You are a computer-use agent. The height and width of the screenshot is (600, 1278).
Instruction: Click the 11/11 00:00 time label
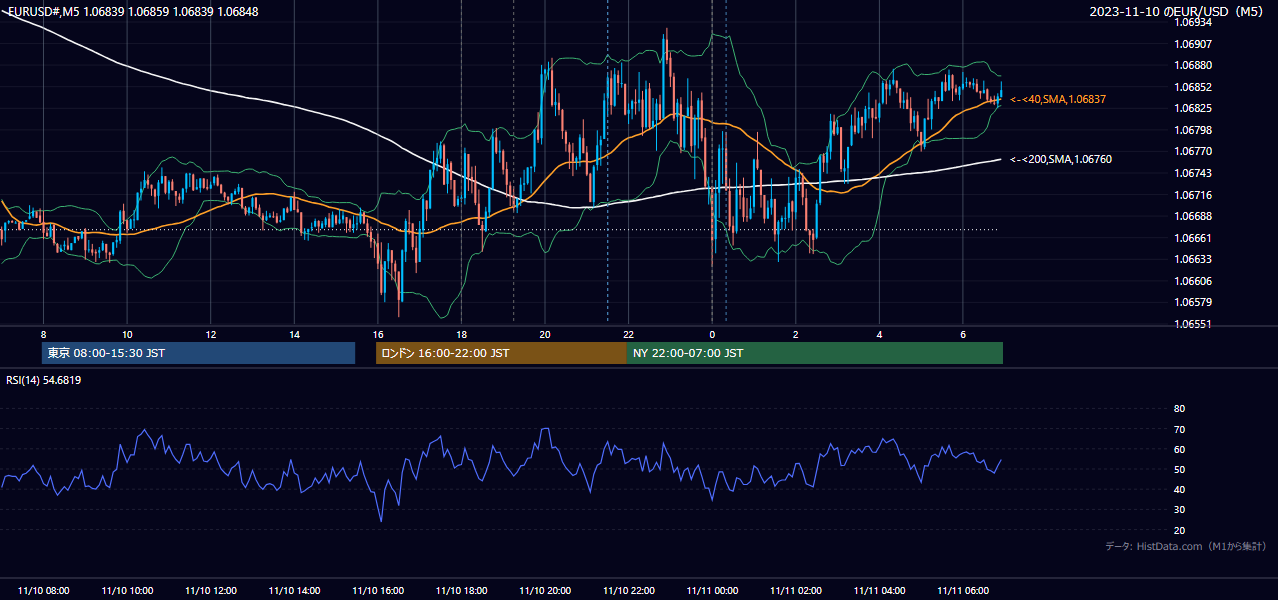pyautogui.click(x=712, y=591)
